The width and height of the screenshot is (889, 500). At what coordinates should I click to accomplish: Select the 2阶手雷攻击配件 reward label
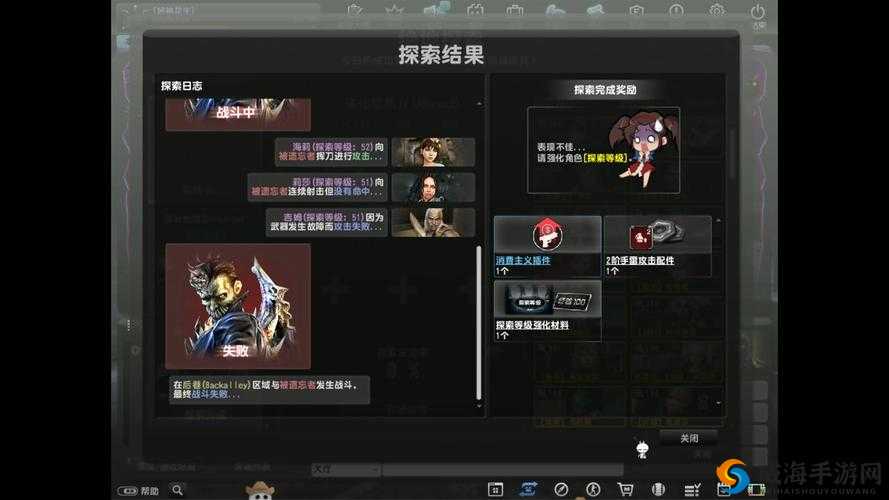640,260
